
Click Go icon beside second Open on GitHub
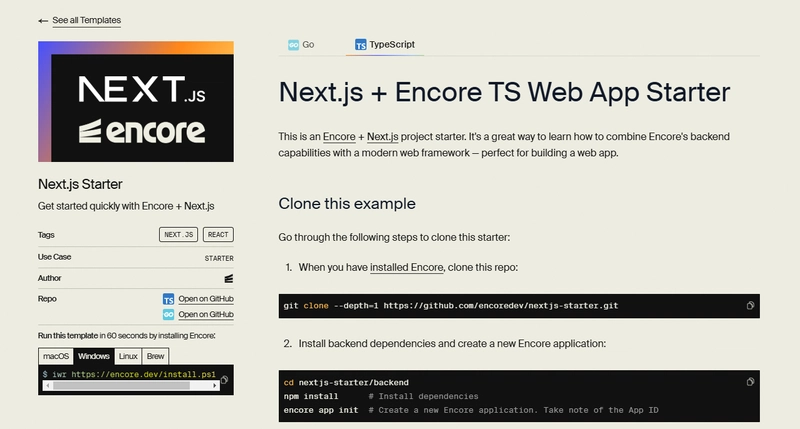(168, 315)
